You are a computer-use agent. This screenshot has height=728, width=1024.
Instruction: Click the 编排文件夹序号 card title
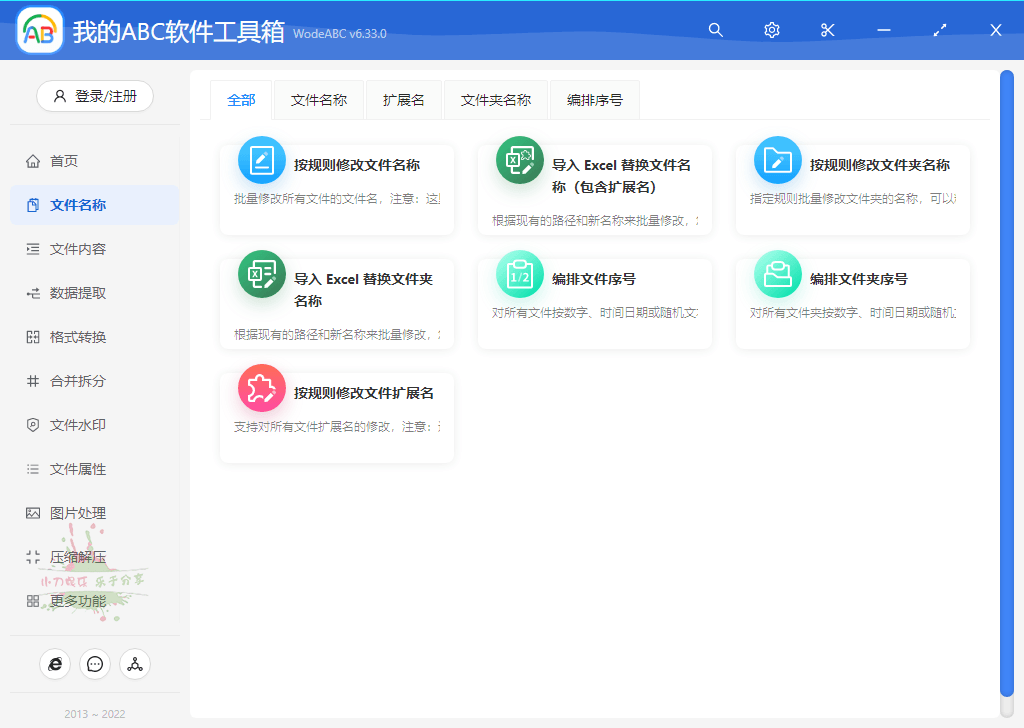(x=858, y=279)
